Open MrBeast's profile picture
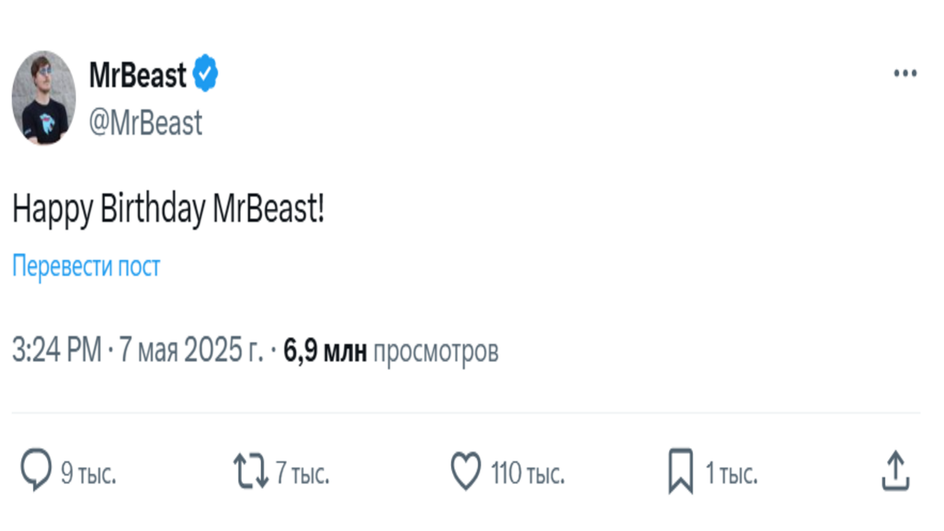The image size is (944, 531). [x=44, y=98]
